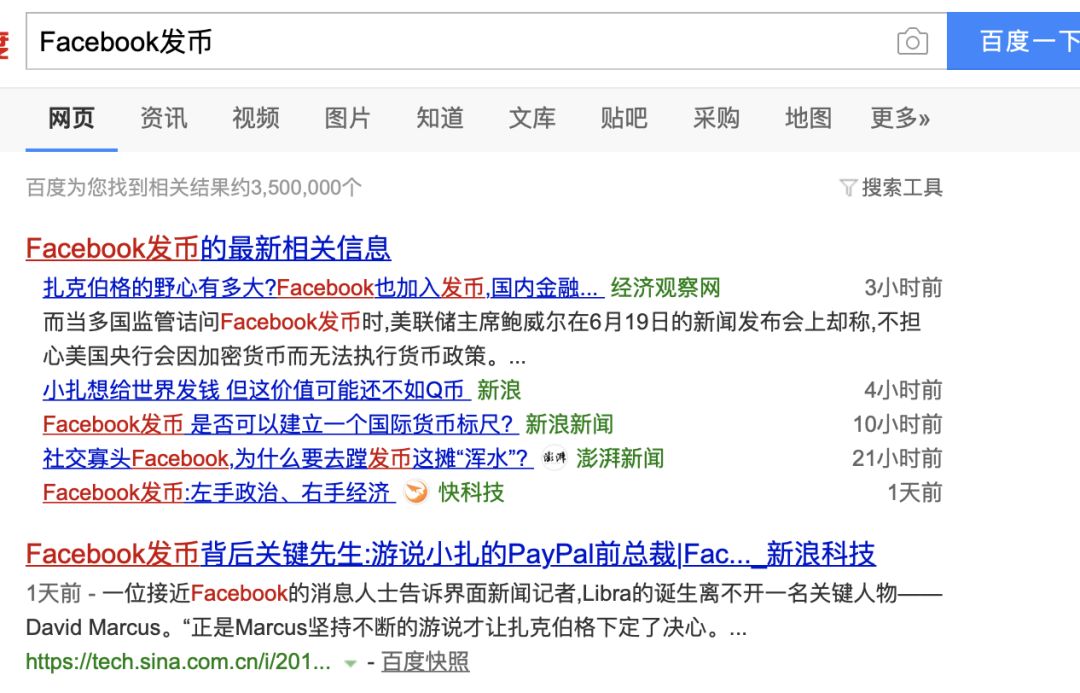Open 搜索工具 search tools
The height and width of the screenshot is (693, 1080).
(x=902, y=187)
